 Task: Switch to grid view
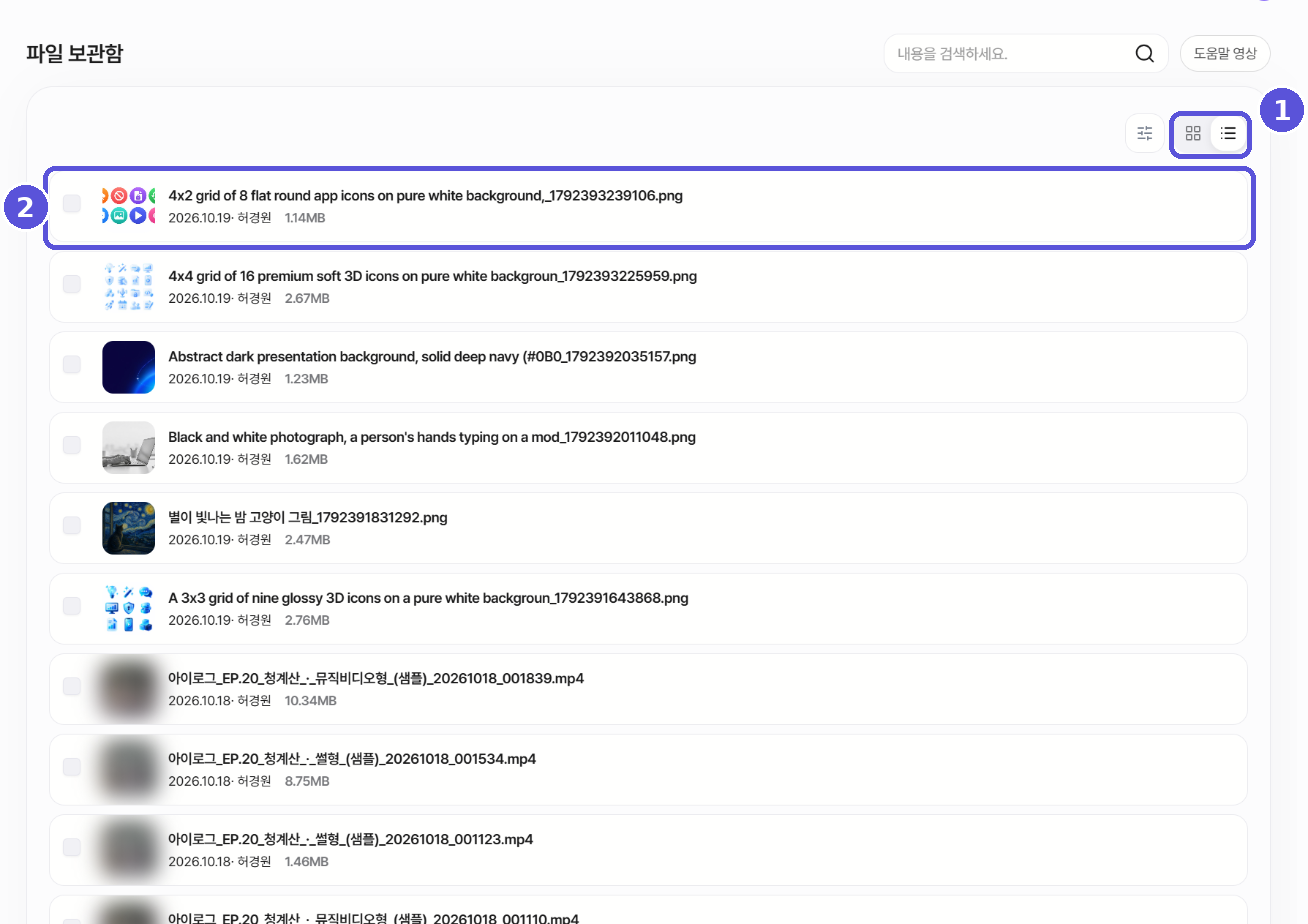click(1193, 133)
